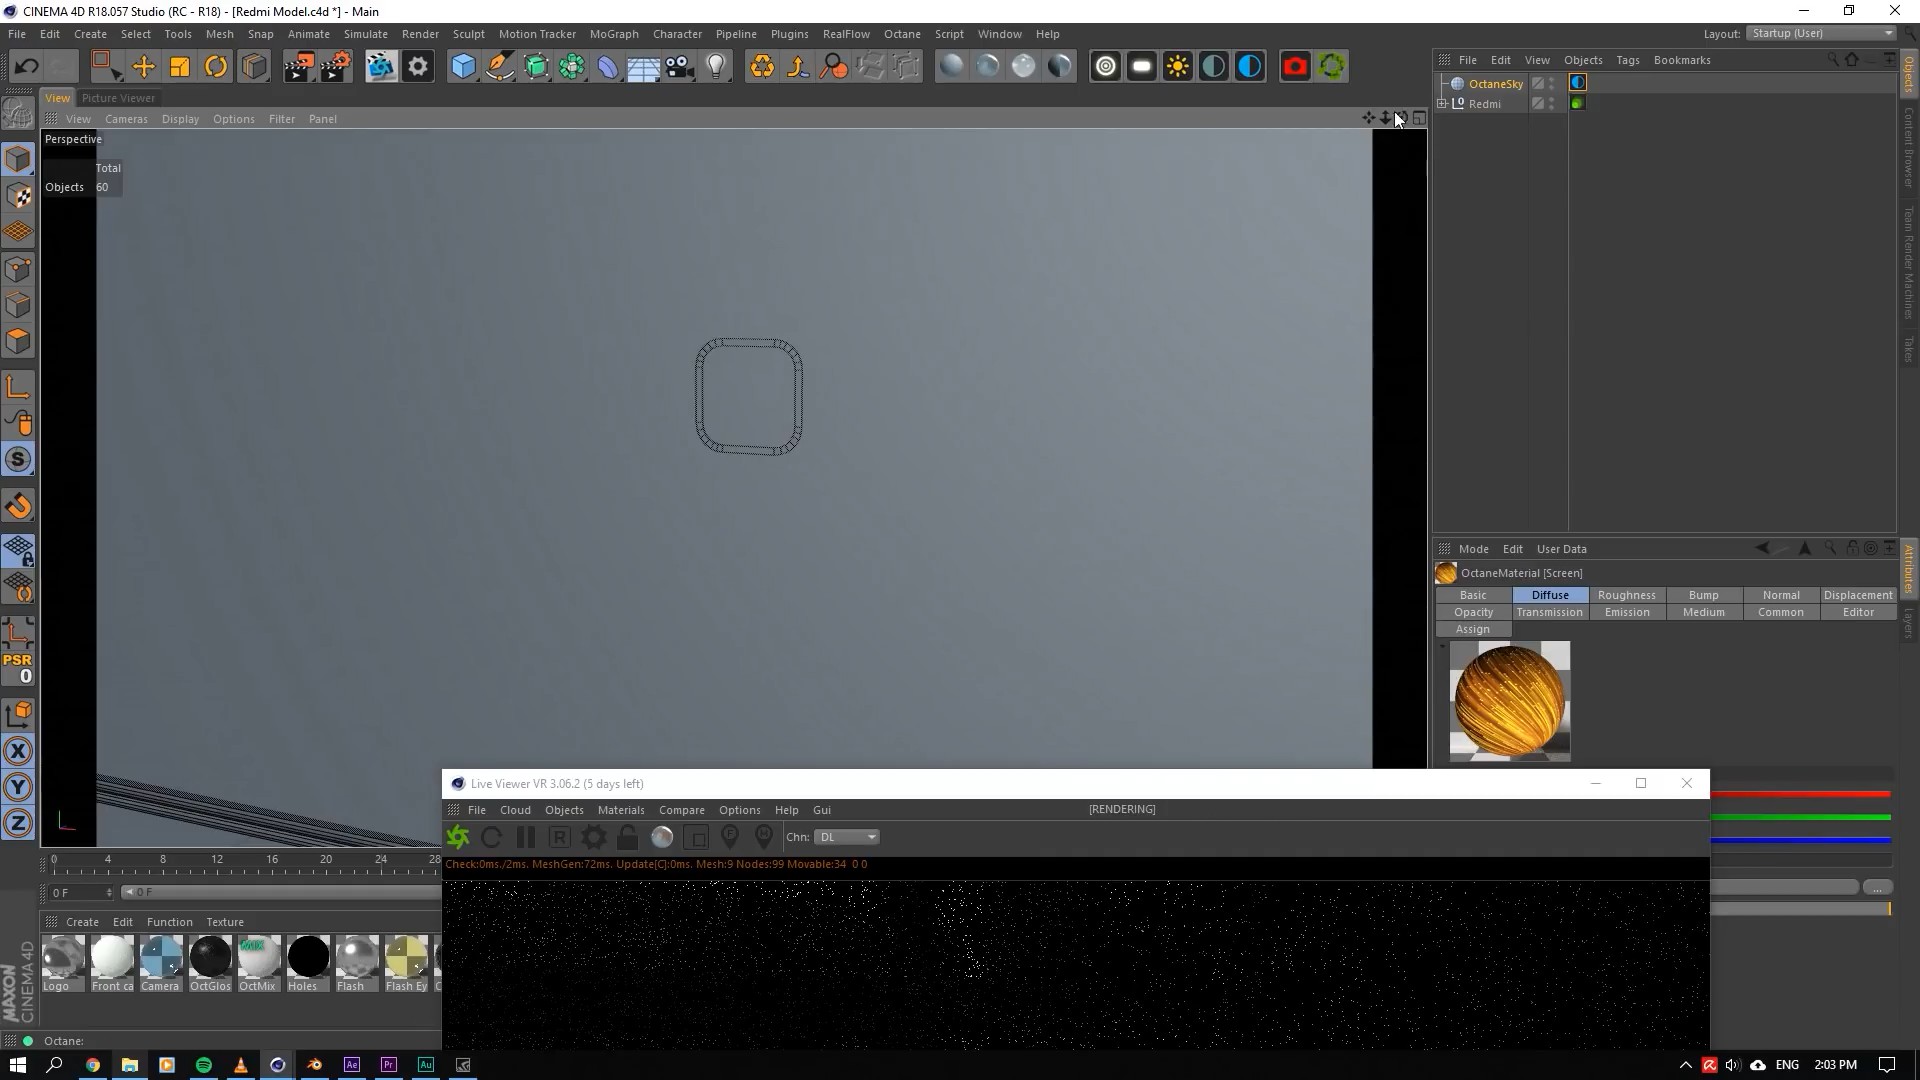Click Octane send scene render icon
The height and width of the screenshot is (1080, 1920).
pyautogui.click(x=458, y=838)
